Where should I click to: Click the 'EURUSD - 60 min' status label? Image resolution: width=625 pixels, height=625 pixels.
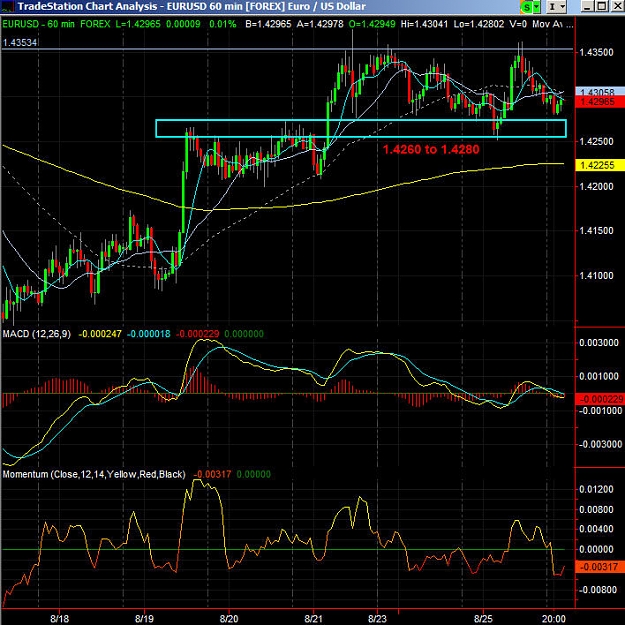point(38,24)
